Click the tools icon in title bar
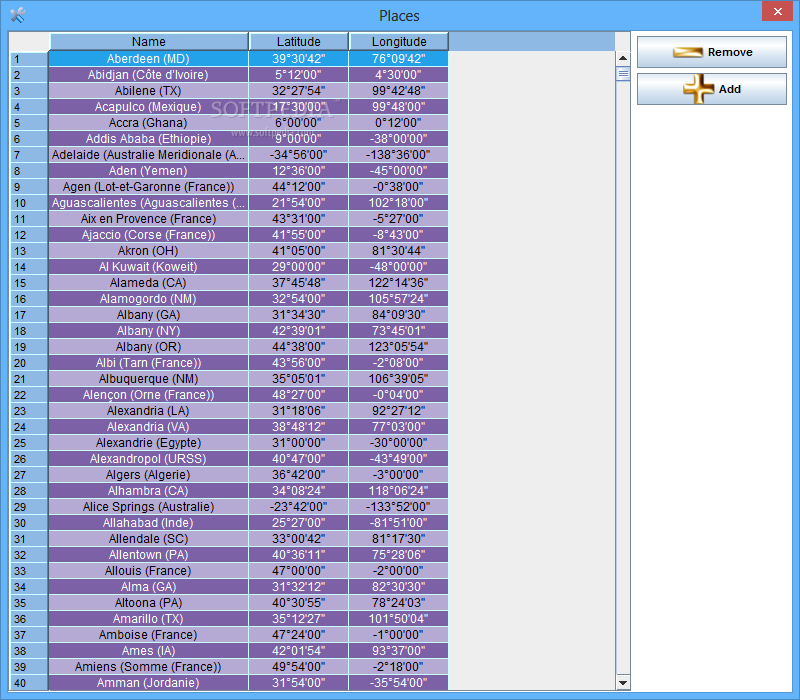This screenshot has height=700, width=800. coord(17,15)
